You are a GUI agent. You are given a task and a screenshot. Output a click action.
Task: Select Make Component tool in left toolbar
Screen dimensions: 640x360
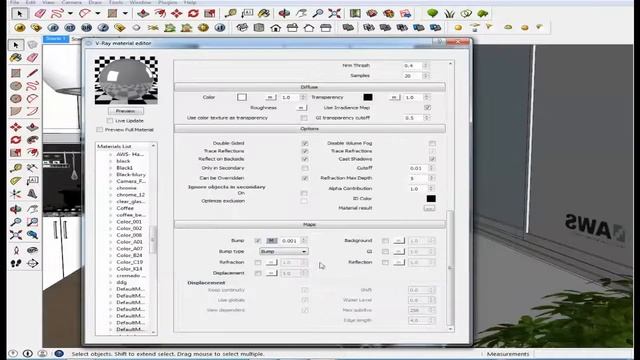pyautogui.click(x=32, y=44)
